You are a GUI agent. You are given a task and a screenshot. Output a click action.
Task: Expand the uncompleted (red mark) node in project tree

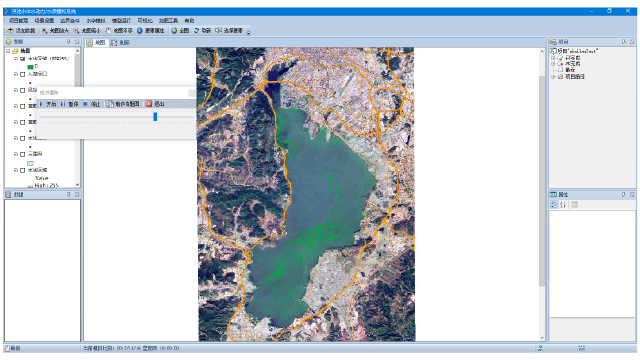click(553, 64)
